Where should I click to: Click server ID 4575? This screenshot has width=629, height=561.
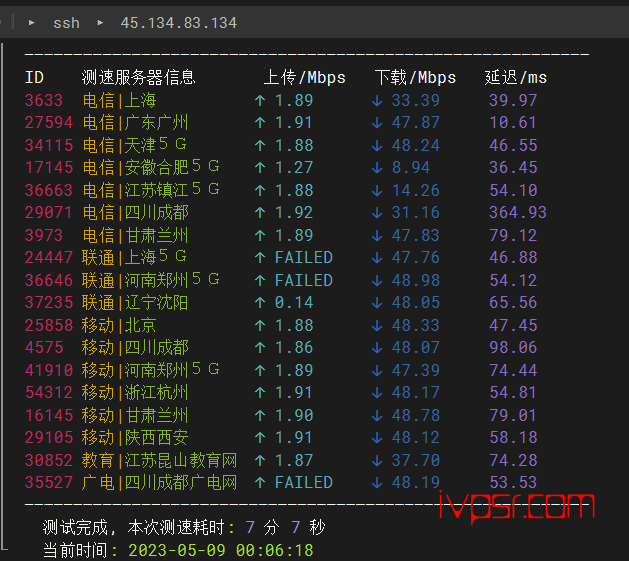point(44,347)
